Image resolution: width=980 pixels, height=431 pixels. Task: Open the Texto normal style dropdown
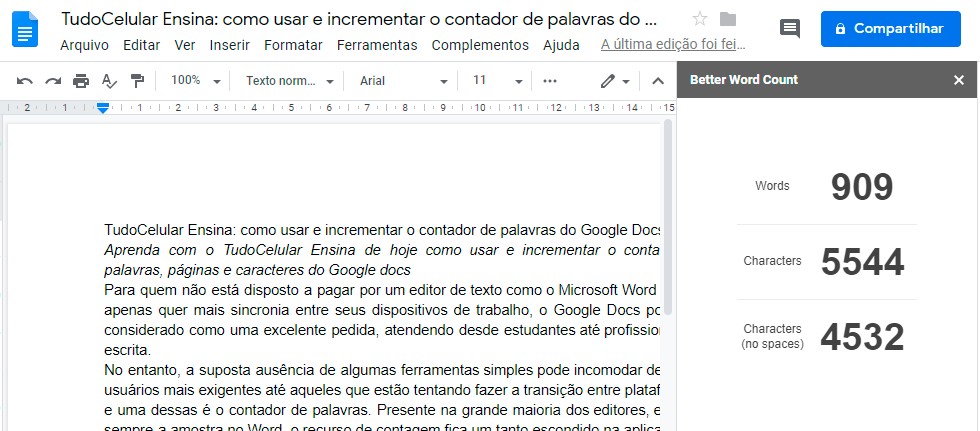click(289, 81)
